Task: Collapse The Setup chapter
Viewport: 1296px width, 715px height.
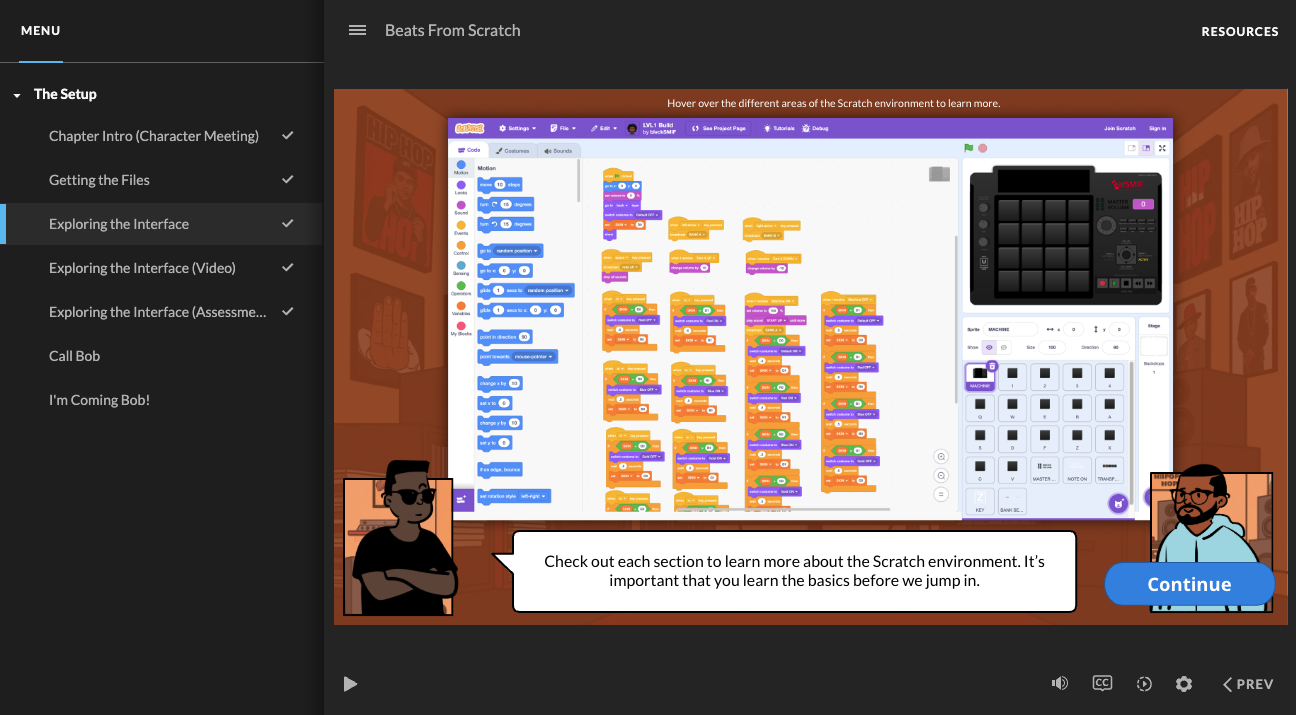Action: tap(17, 95)
